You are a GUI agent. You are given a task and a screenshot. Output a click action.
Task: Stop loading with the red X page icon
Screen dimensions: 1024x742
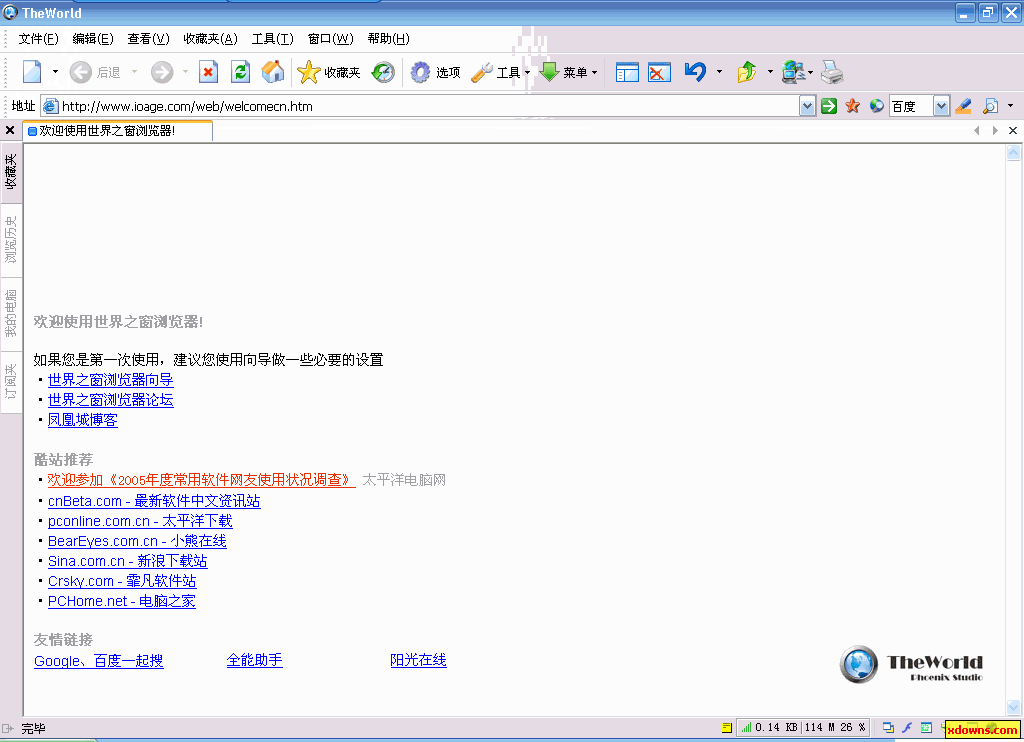[208, 72]
